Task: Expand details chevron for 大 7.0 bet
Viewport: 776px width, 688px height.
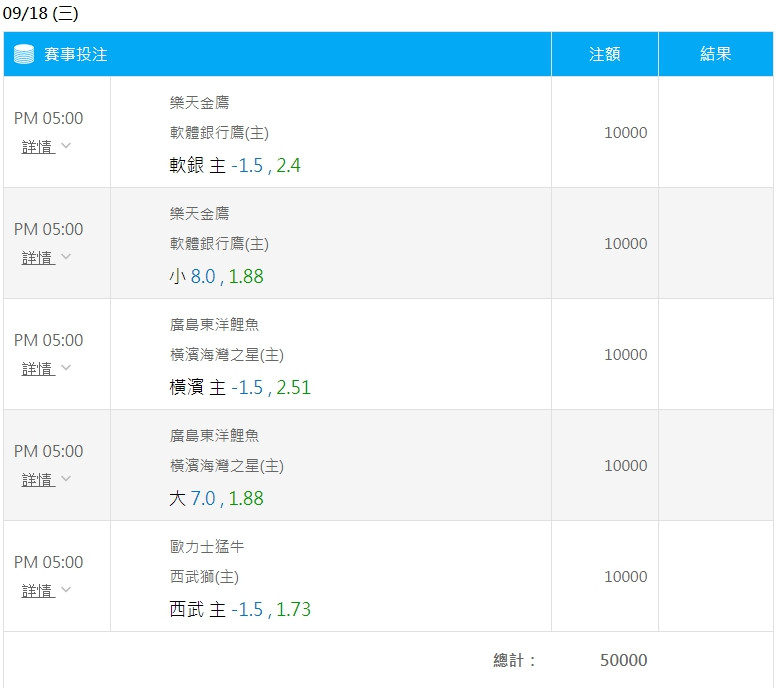Action: click(66, 479)
